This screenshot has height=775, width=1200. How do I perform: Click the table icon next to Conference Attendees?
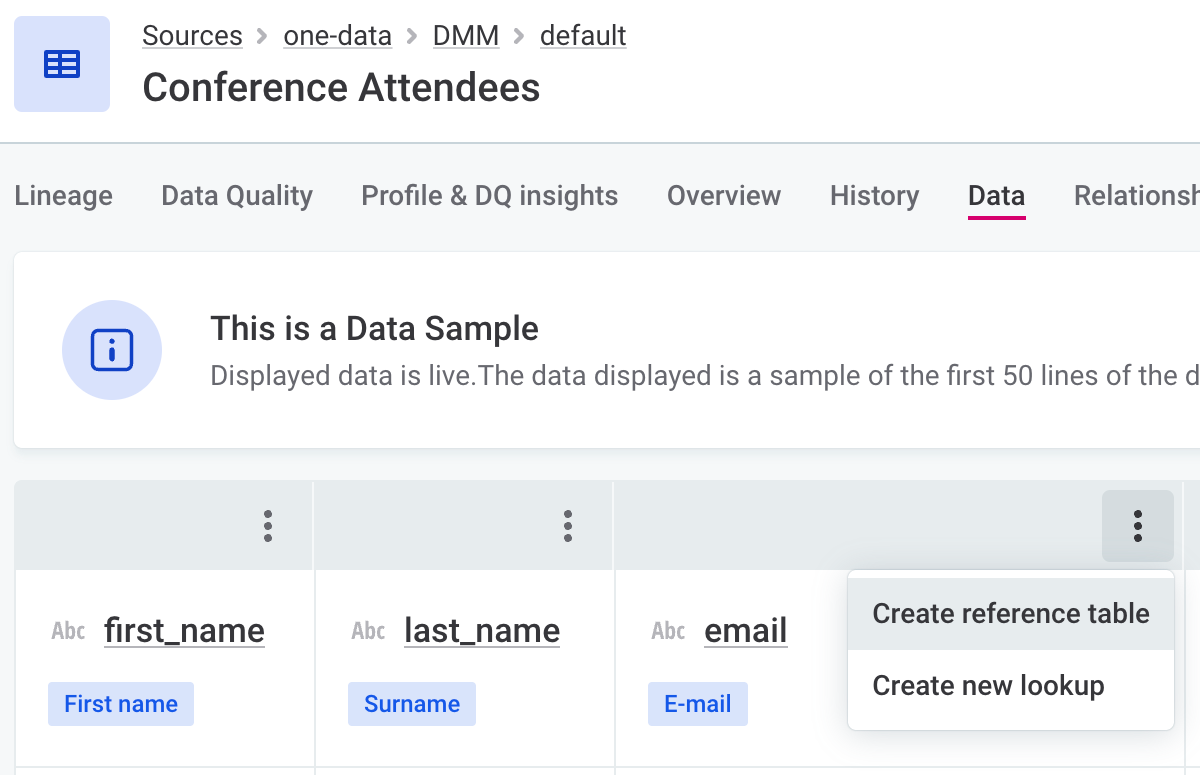62,63
